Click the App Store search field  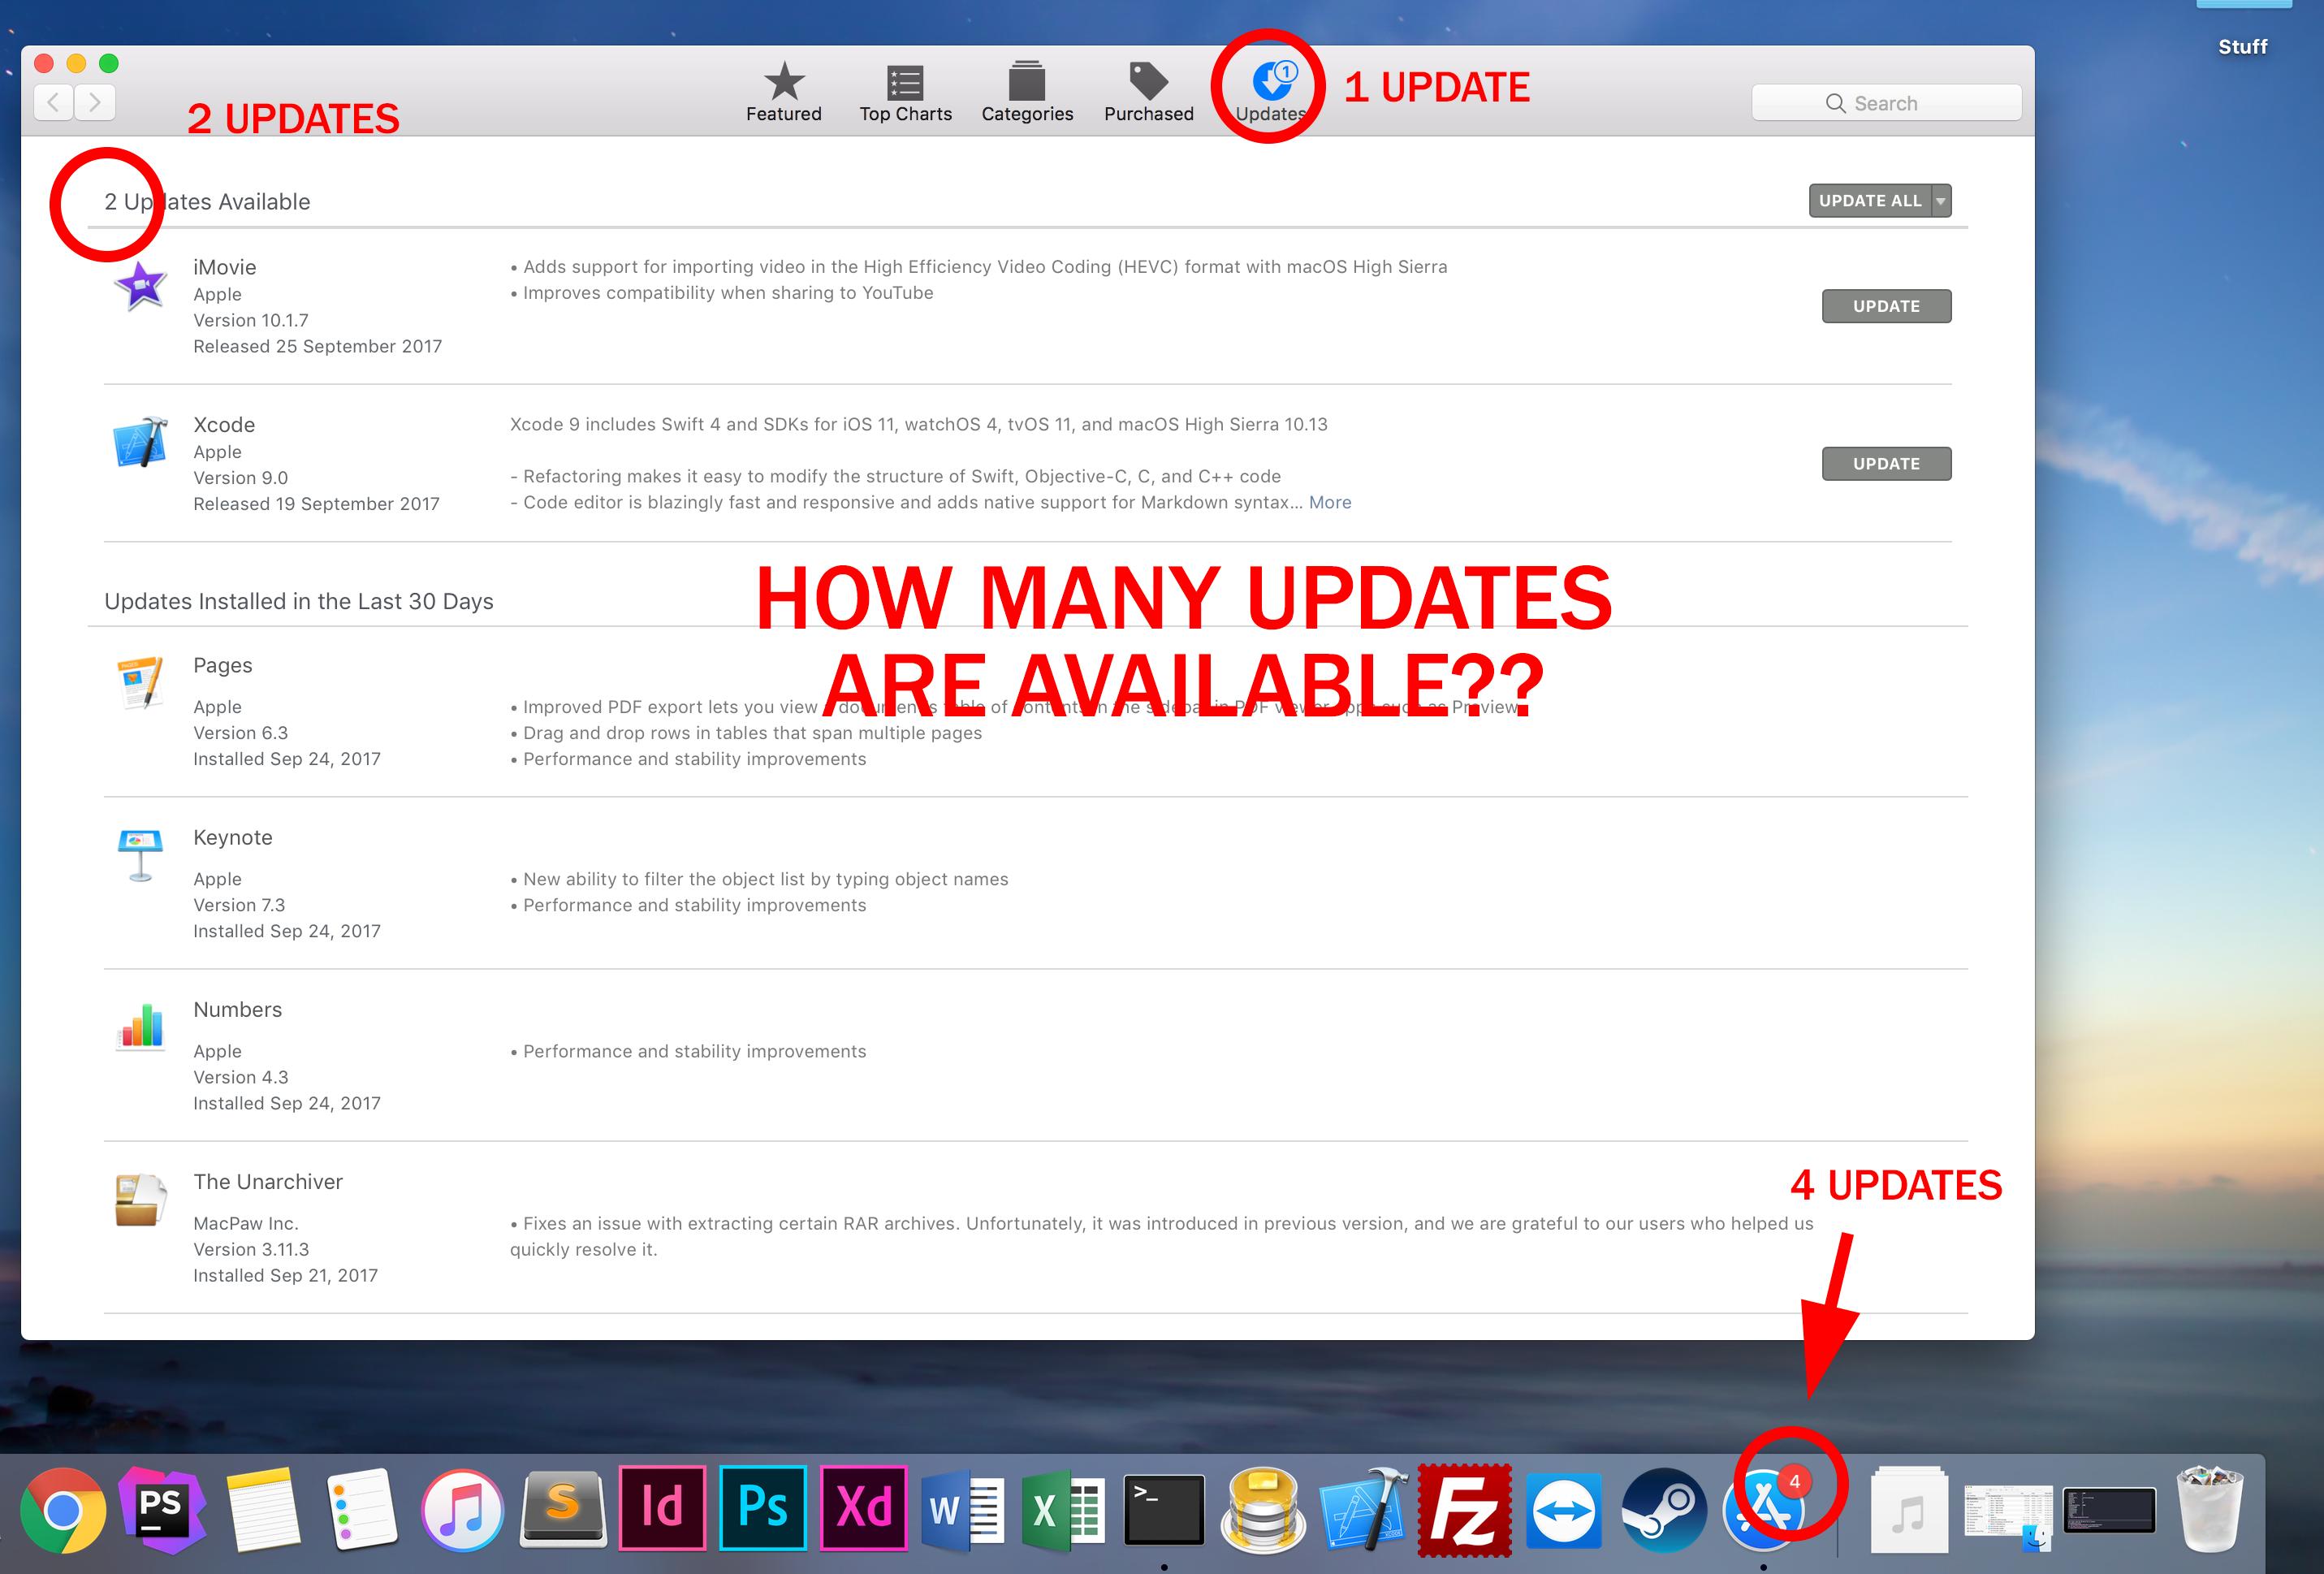1886,103
